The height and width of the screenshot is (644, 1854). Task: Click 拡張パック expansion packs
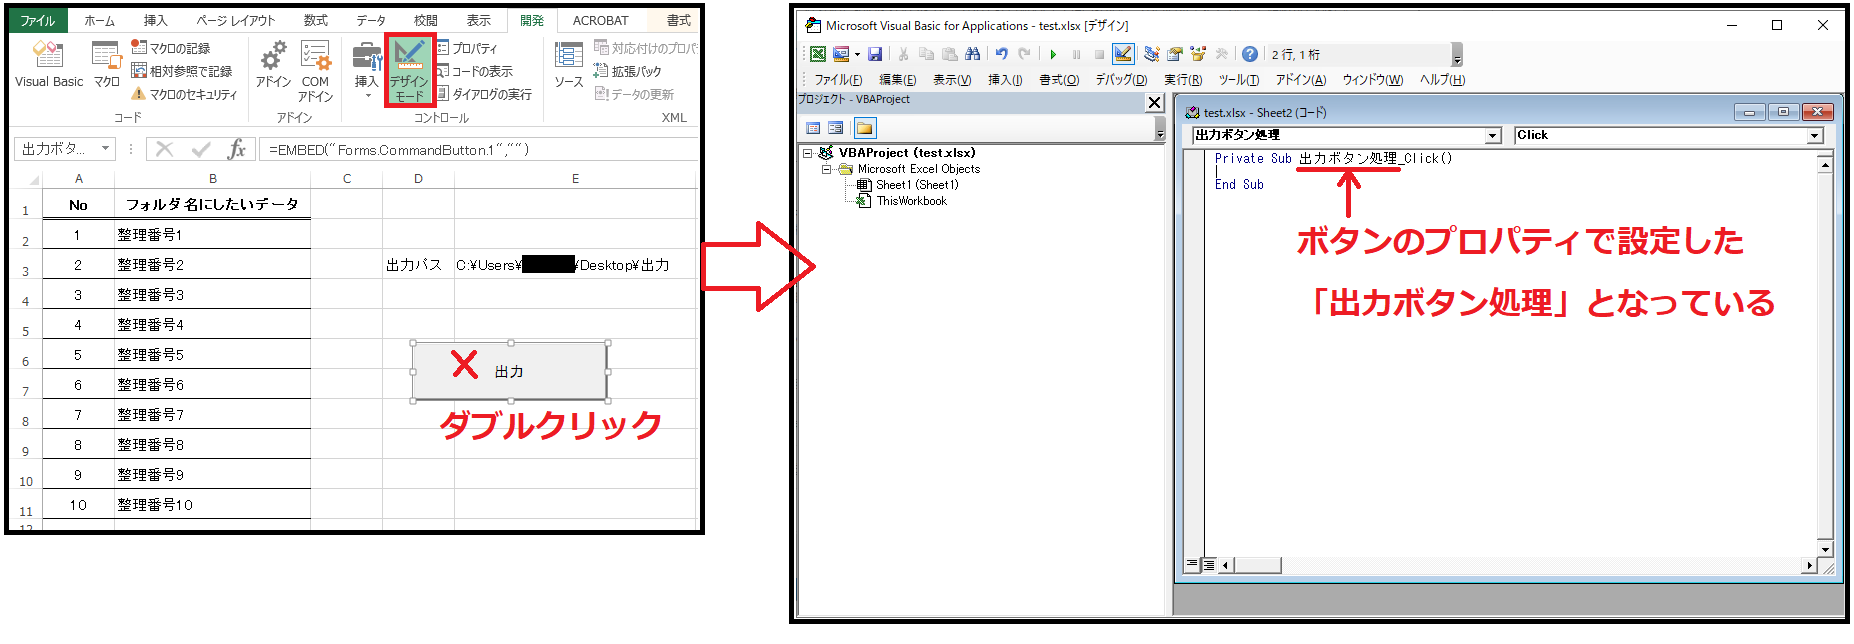[x=627, y=71]
